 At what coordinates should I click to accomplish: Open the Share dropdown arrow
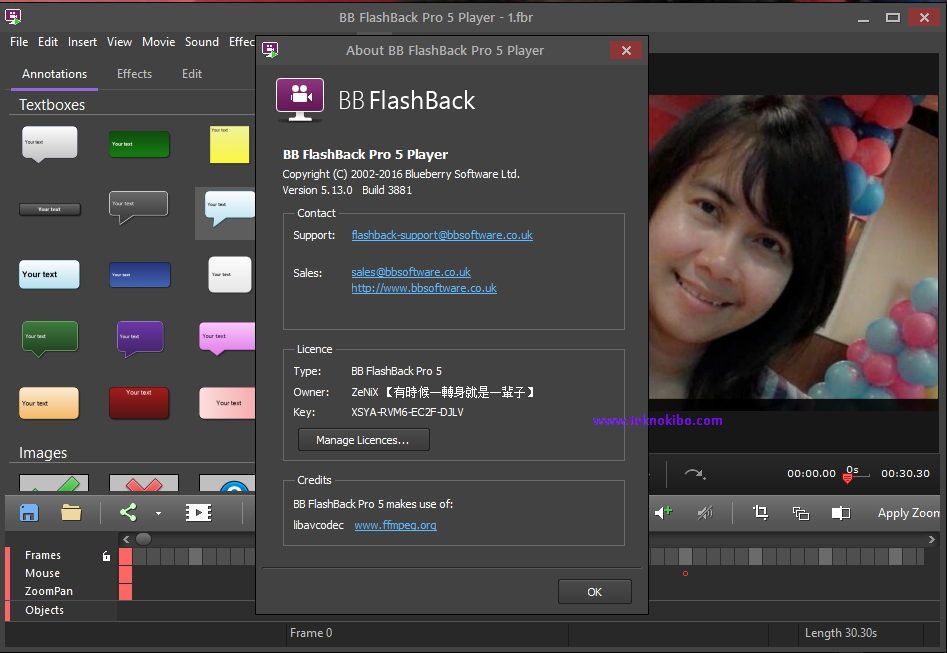pos(158,513)
